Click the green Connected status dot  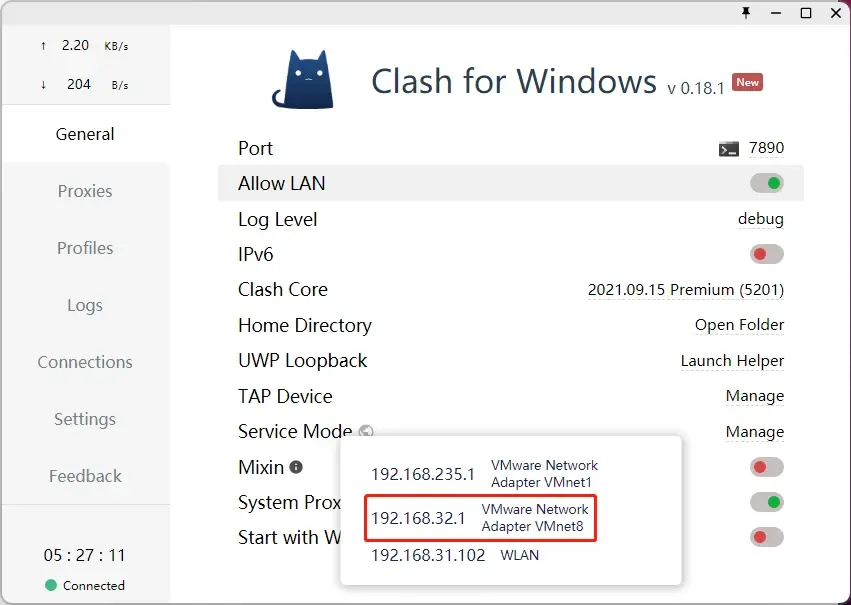51,585
